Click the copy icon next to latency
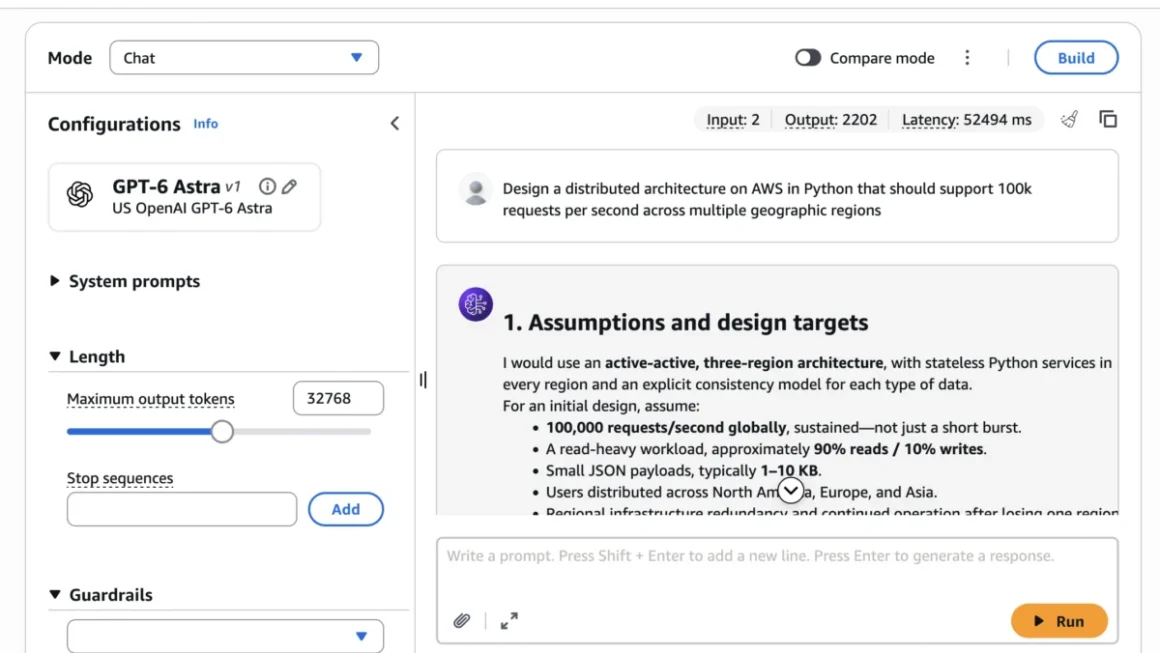The image size is (1160, 653). pos(1107,119)
